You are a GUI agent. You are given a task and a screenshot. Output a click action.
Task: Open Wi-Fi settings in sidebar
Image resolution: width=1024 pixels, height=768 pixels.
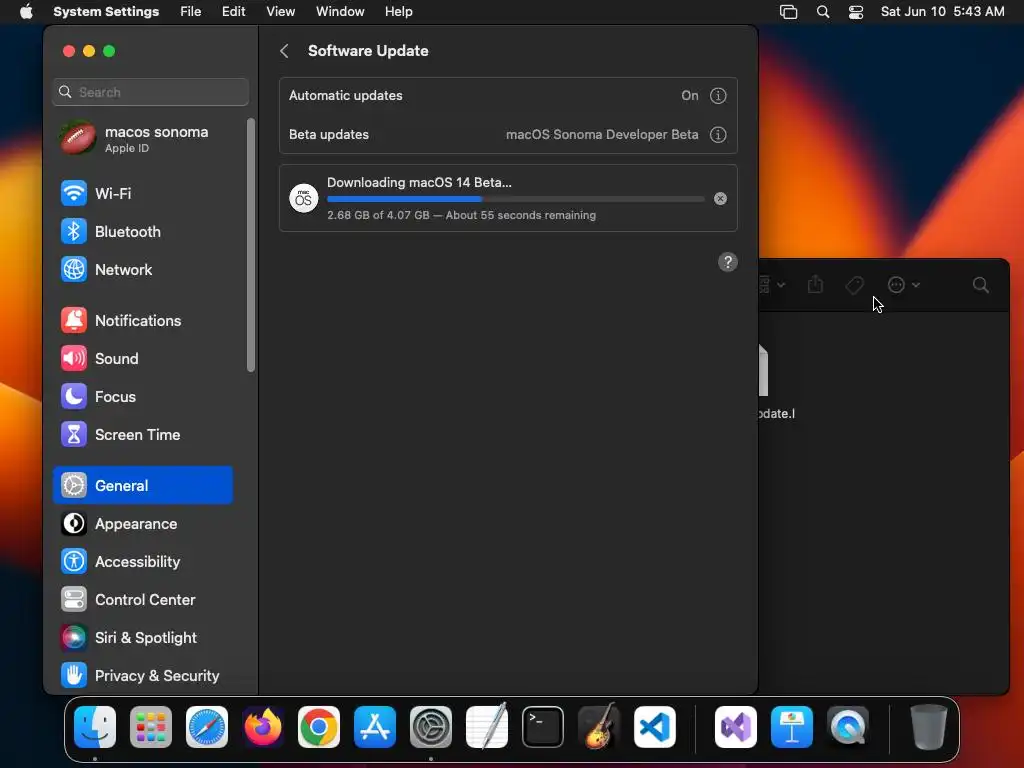click(x=142, y=193)
